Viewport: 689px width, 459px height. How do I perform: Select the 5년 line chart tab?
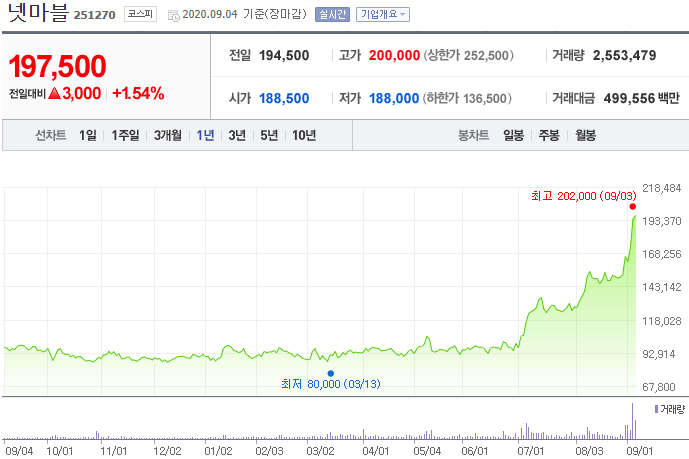pos(269,135)
